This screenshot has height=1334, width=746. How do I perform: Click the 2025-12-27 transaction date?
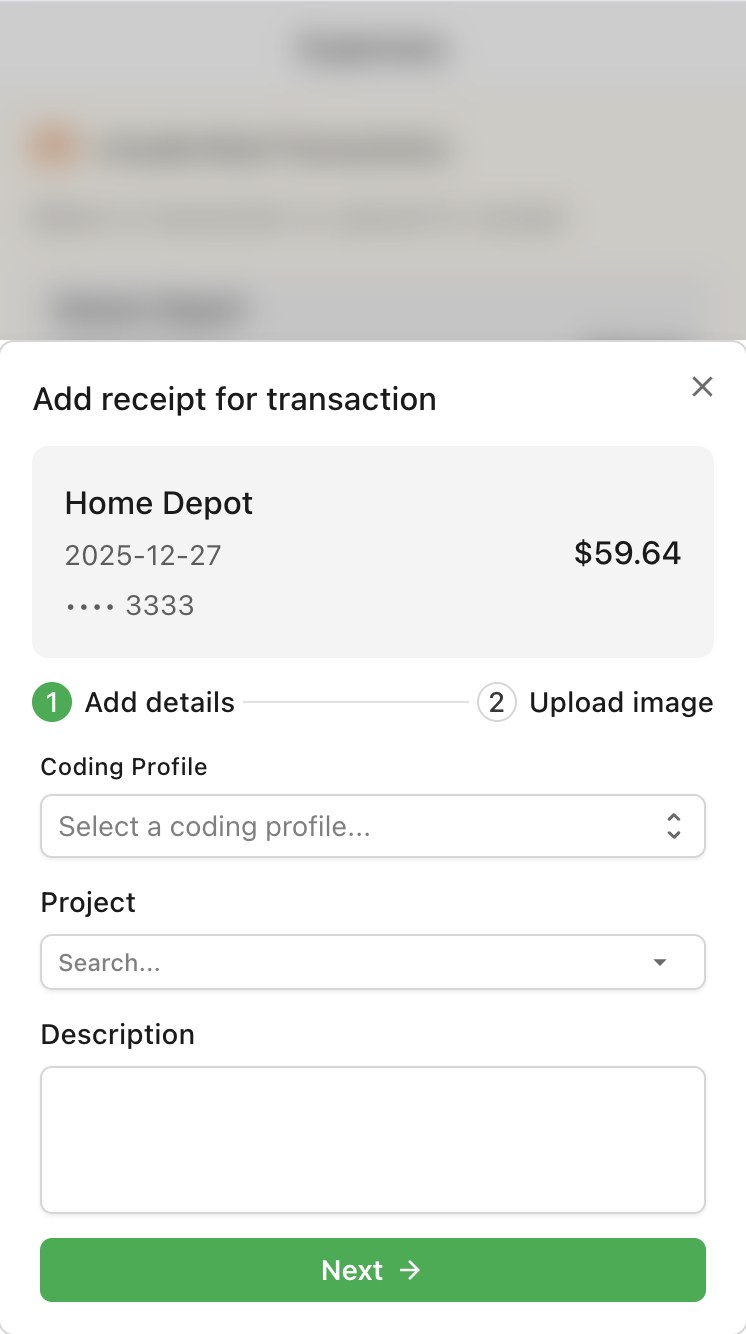click(143, 555)
